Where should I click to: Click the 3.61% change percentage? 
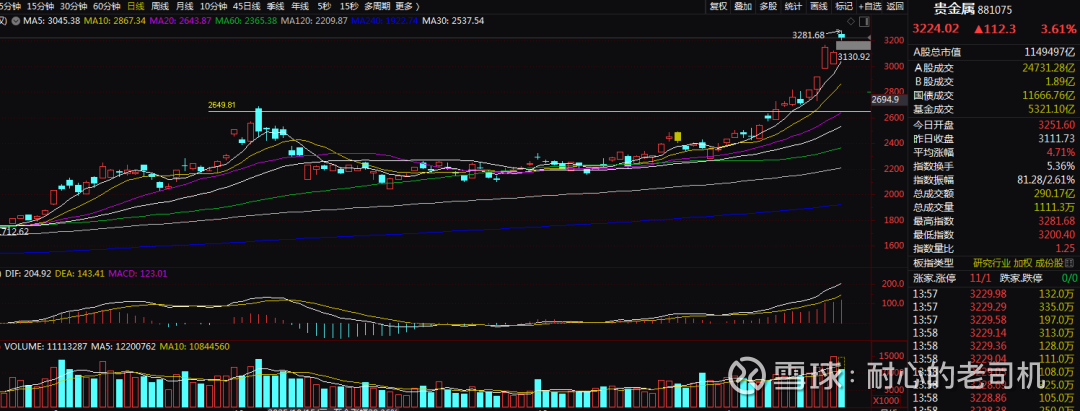pos(1061,29)
